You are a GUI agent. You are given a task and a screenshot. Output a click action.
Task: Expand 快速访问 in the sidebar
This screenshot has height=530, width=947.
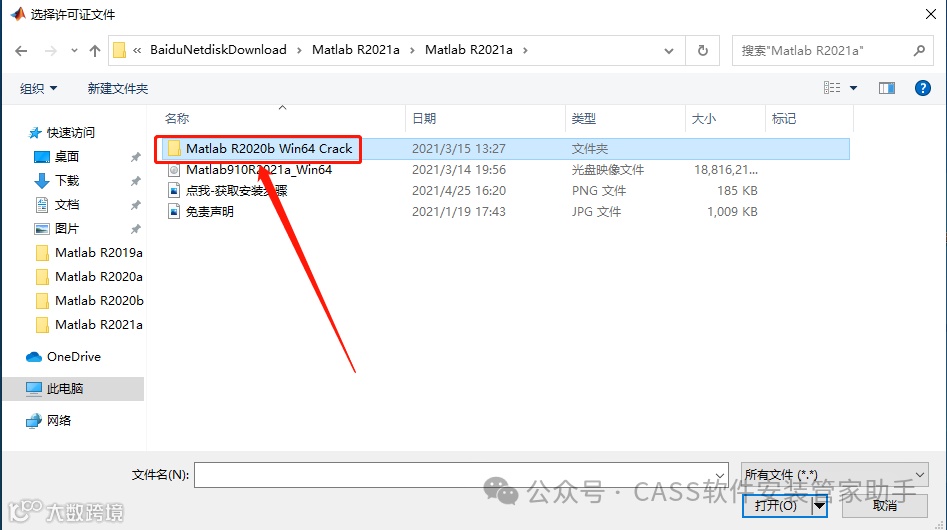pyautogui.click(x=71, y=133)
